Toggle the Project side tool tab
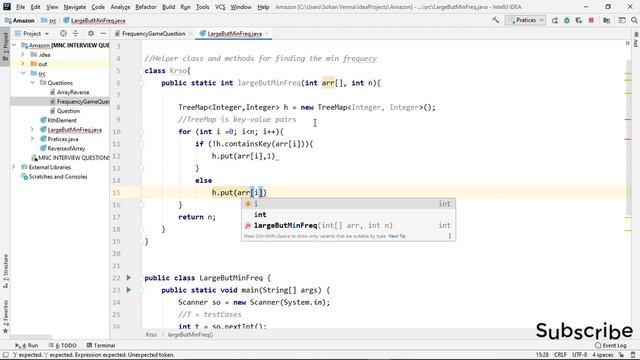The width and height of the screenshot is (640, 360). point(5,46)
